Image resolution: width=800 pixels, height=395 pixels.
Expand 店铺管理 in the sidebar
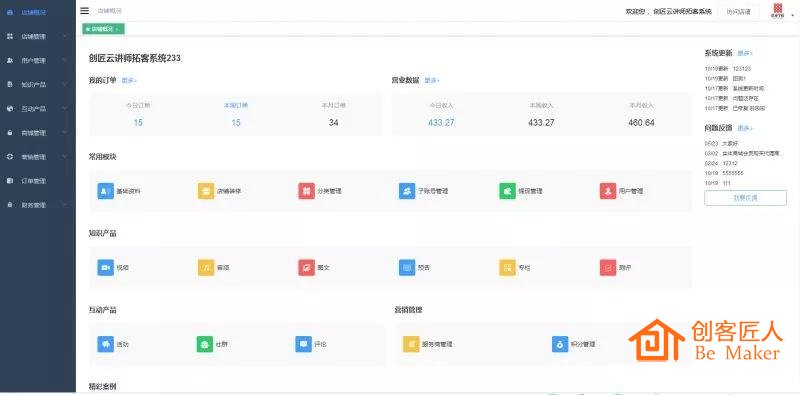[x=38, y=36]
